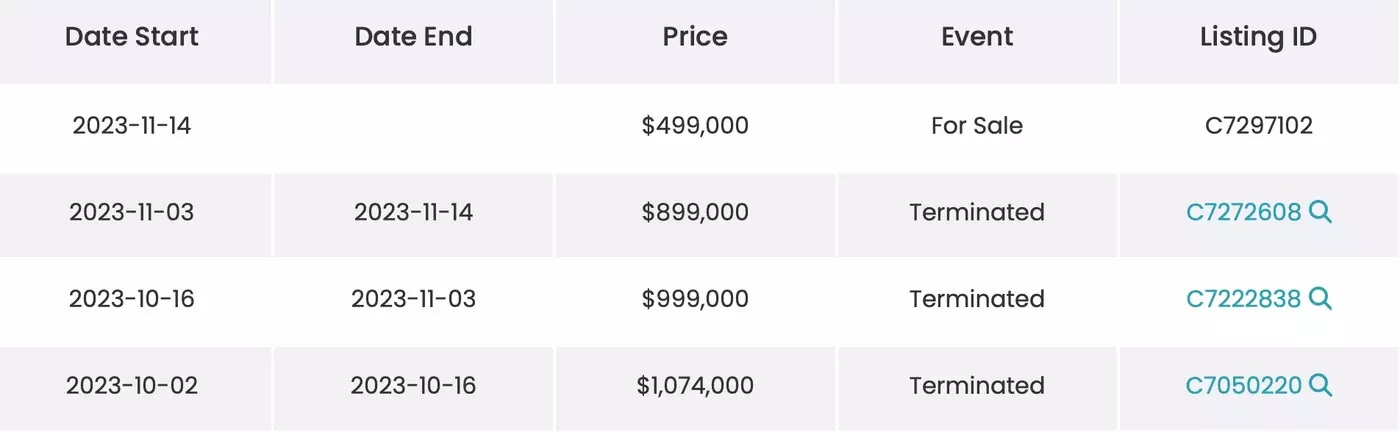Click the $499,000 price cell
This screenshot has height=432, width=1400.
click(695, 125)
